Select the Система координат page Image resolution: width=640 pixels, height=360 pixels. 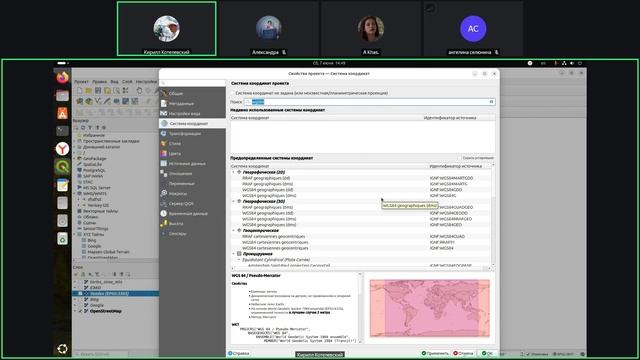pyautogui.click(x=192, y=123)
